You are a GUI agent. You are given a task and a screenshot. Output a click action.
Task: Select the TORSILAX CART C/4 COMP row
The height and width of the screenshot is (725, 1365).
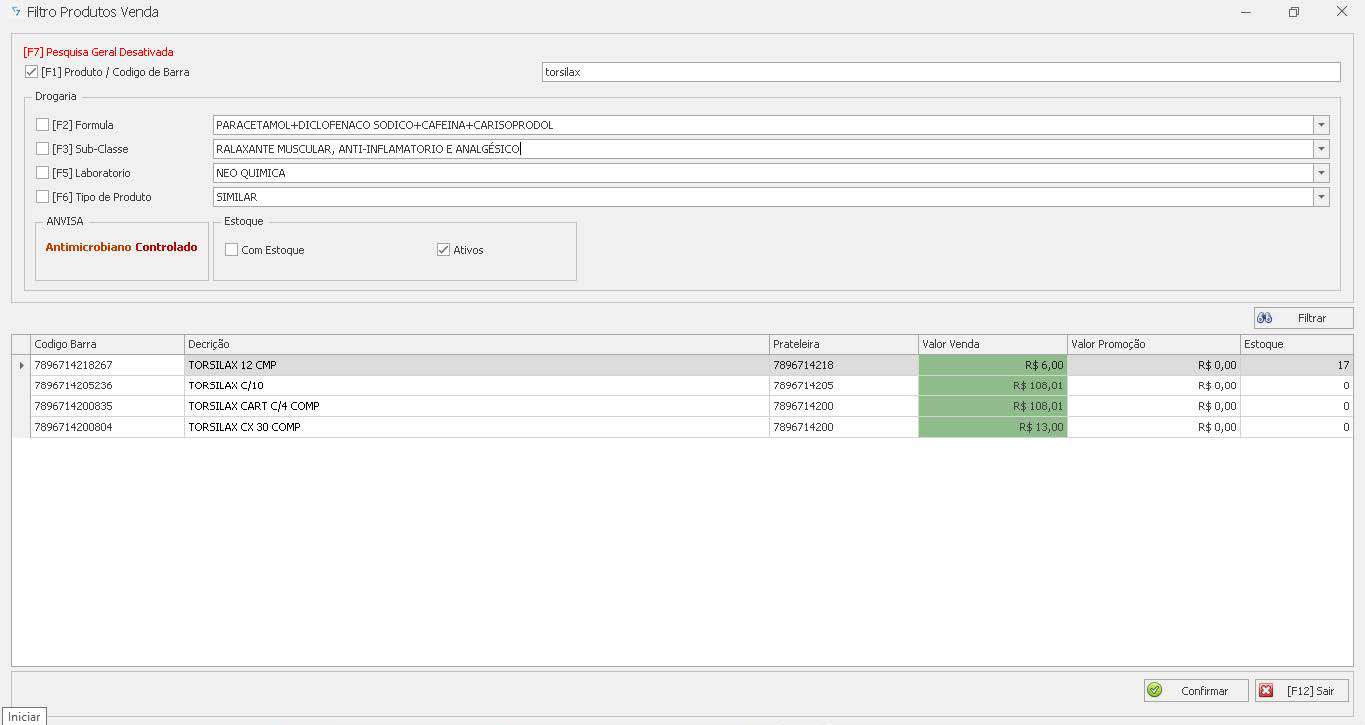click(x=682, y=406)
